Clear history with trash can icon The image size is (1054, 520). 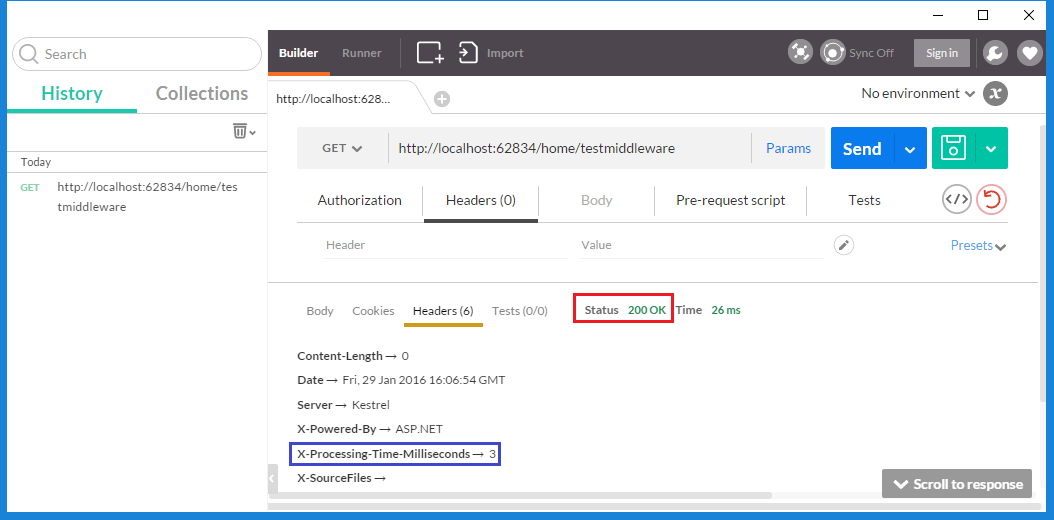[x=240, y=131]
